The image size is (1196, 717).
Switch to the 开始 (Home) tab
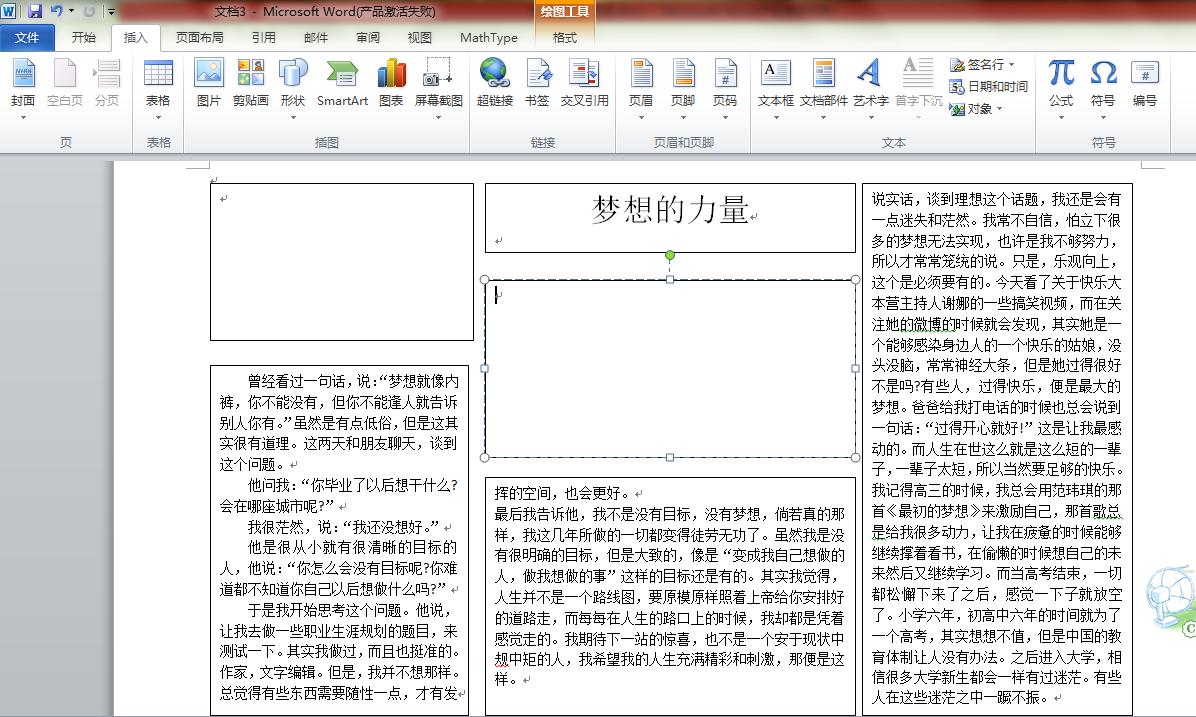(84, 38)
